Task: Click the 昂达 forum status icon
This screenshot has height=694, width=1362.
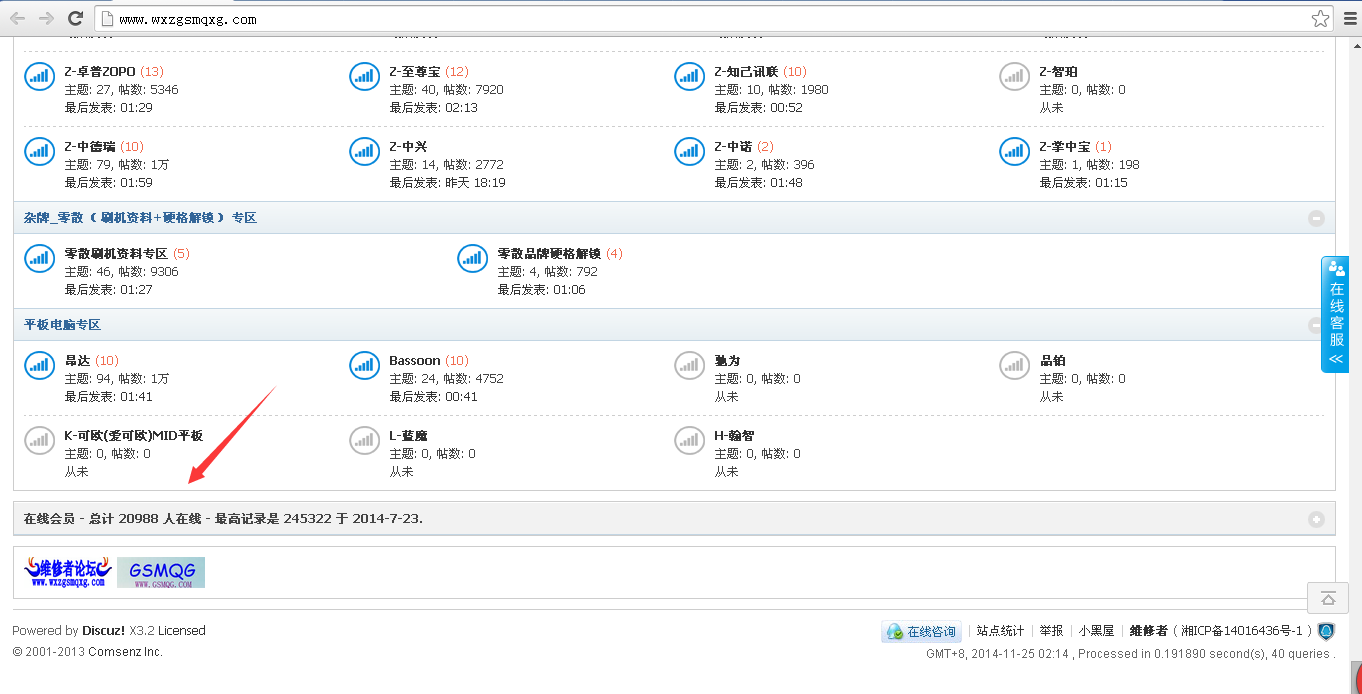Action: 39,365
